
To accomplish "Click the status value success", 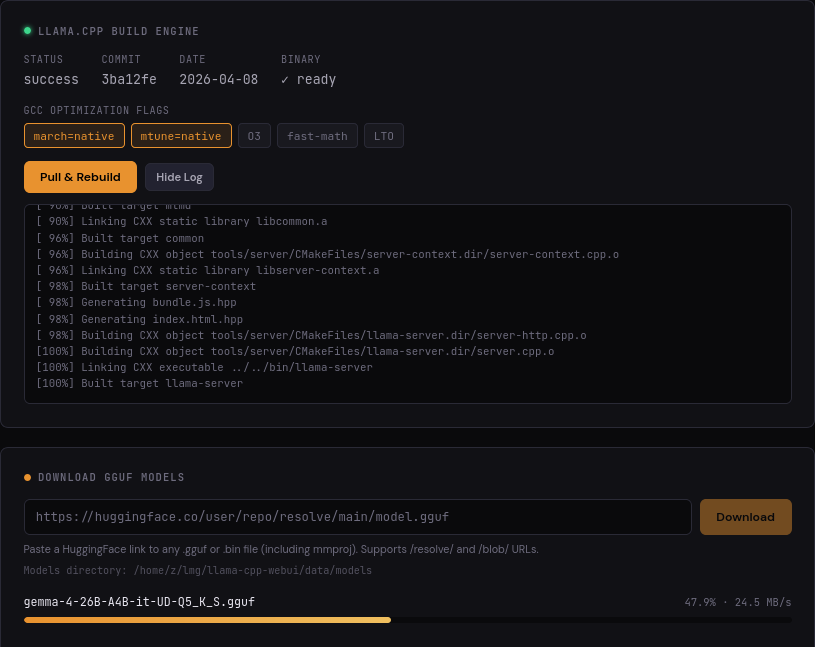I will 51,80.
